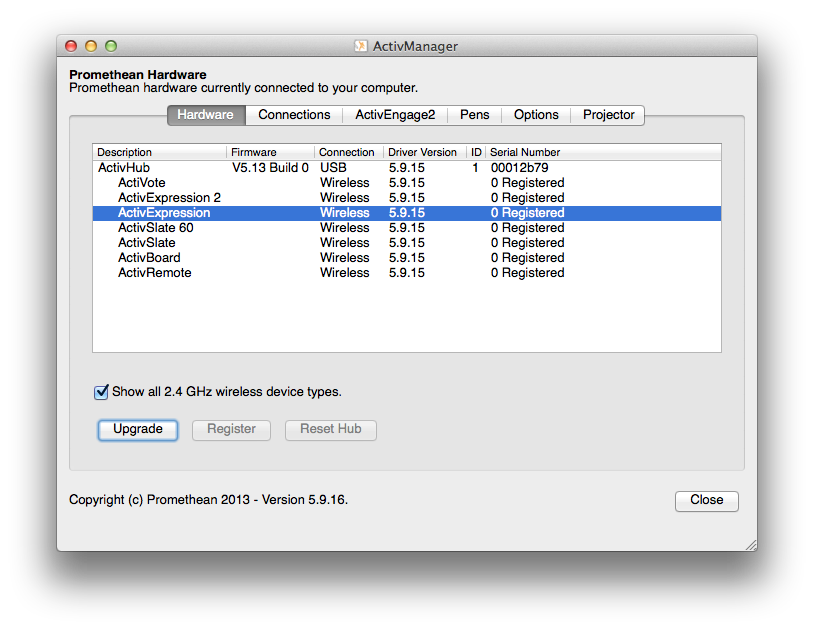Click the Register button

point(231,429)
